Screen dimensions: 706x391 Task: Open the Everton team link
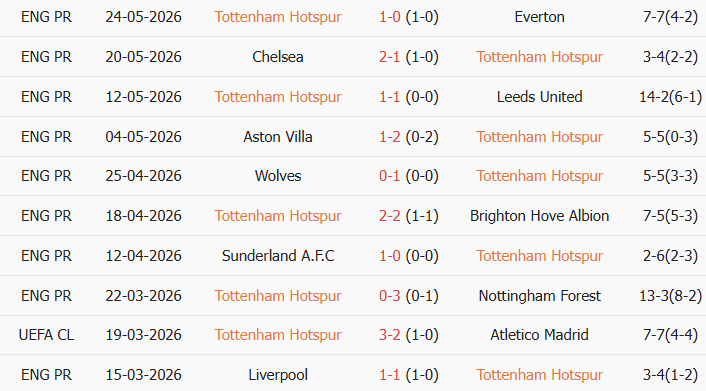(x=539, y=17)
